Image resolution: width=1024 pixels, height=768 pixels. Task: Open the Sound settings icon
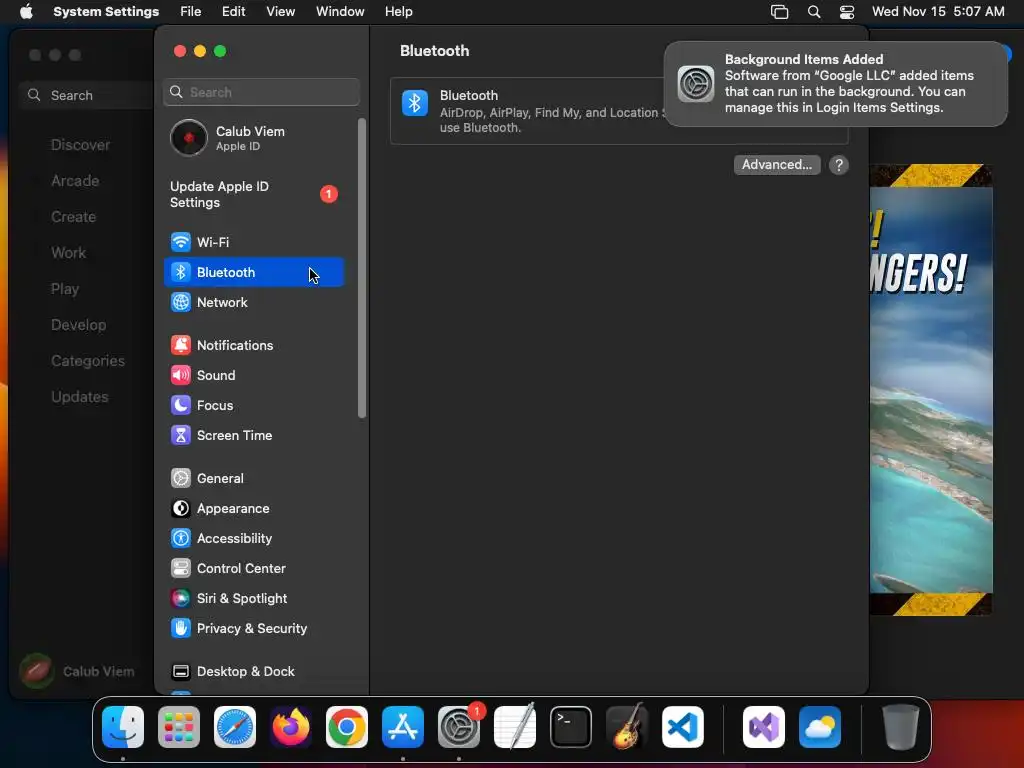[x=181, y=376]
